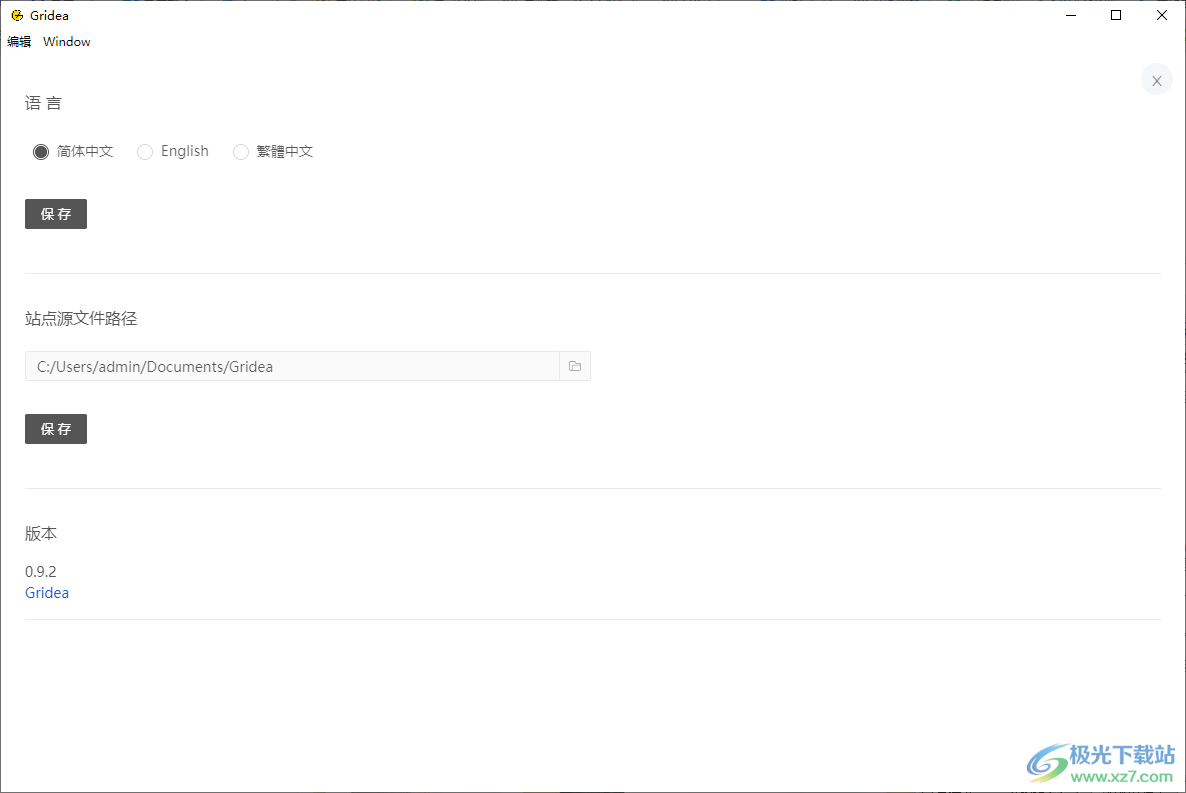Save the language setting with 保存 button
This screenshot has height=793, width=1186.
click(x=56, y=214)
